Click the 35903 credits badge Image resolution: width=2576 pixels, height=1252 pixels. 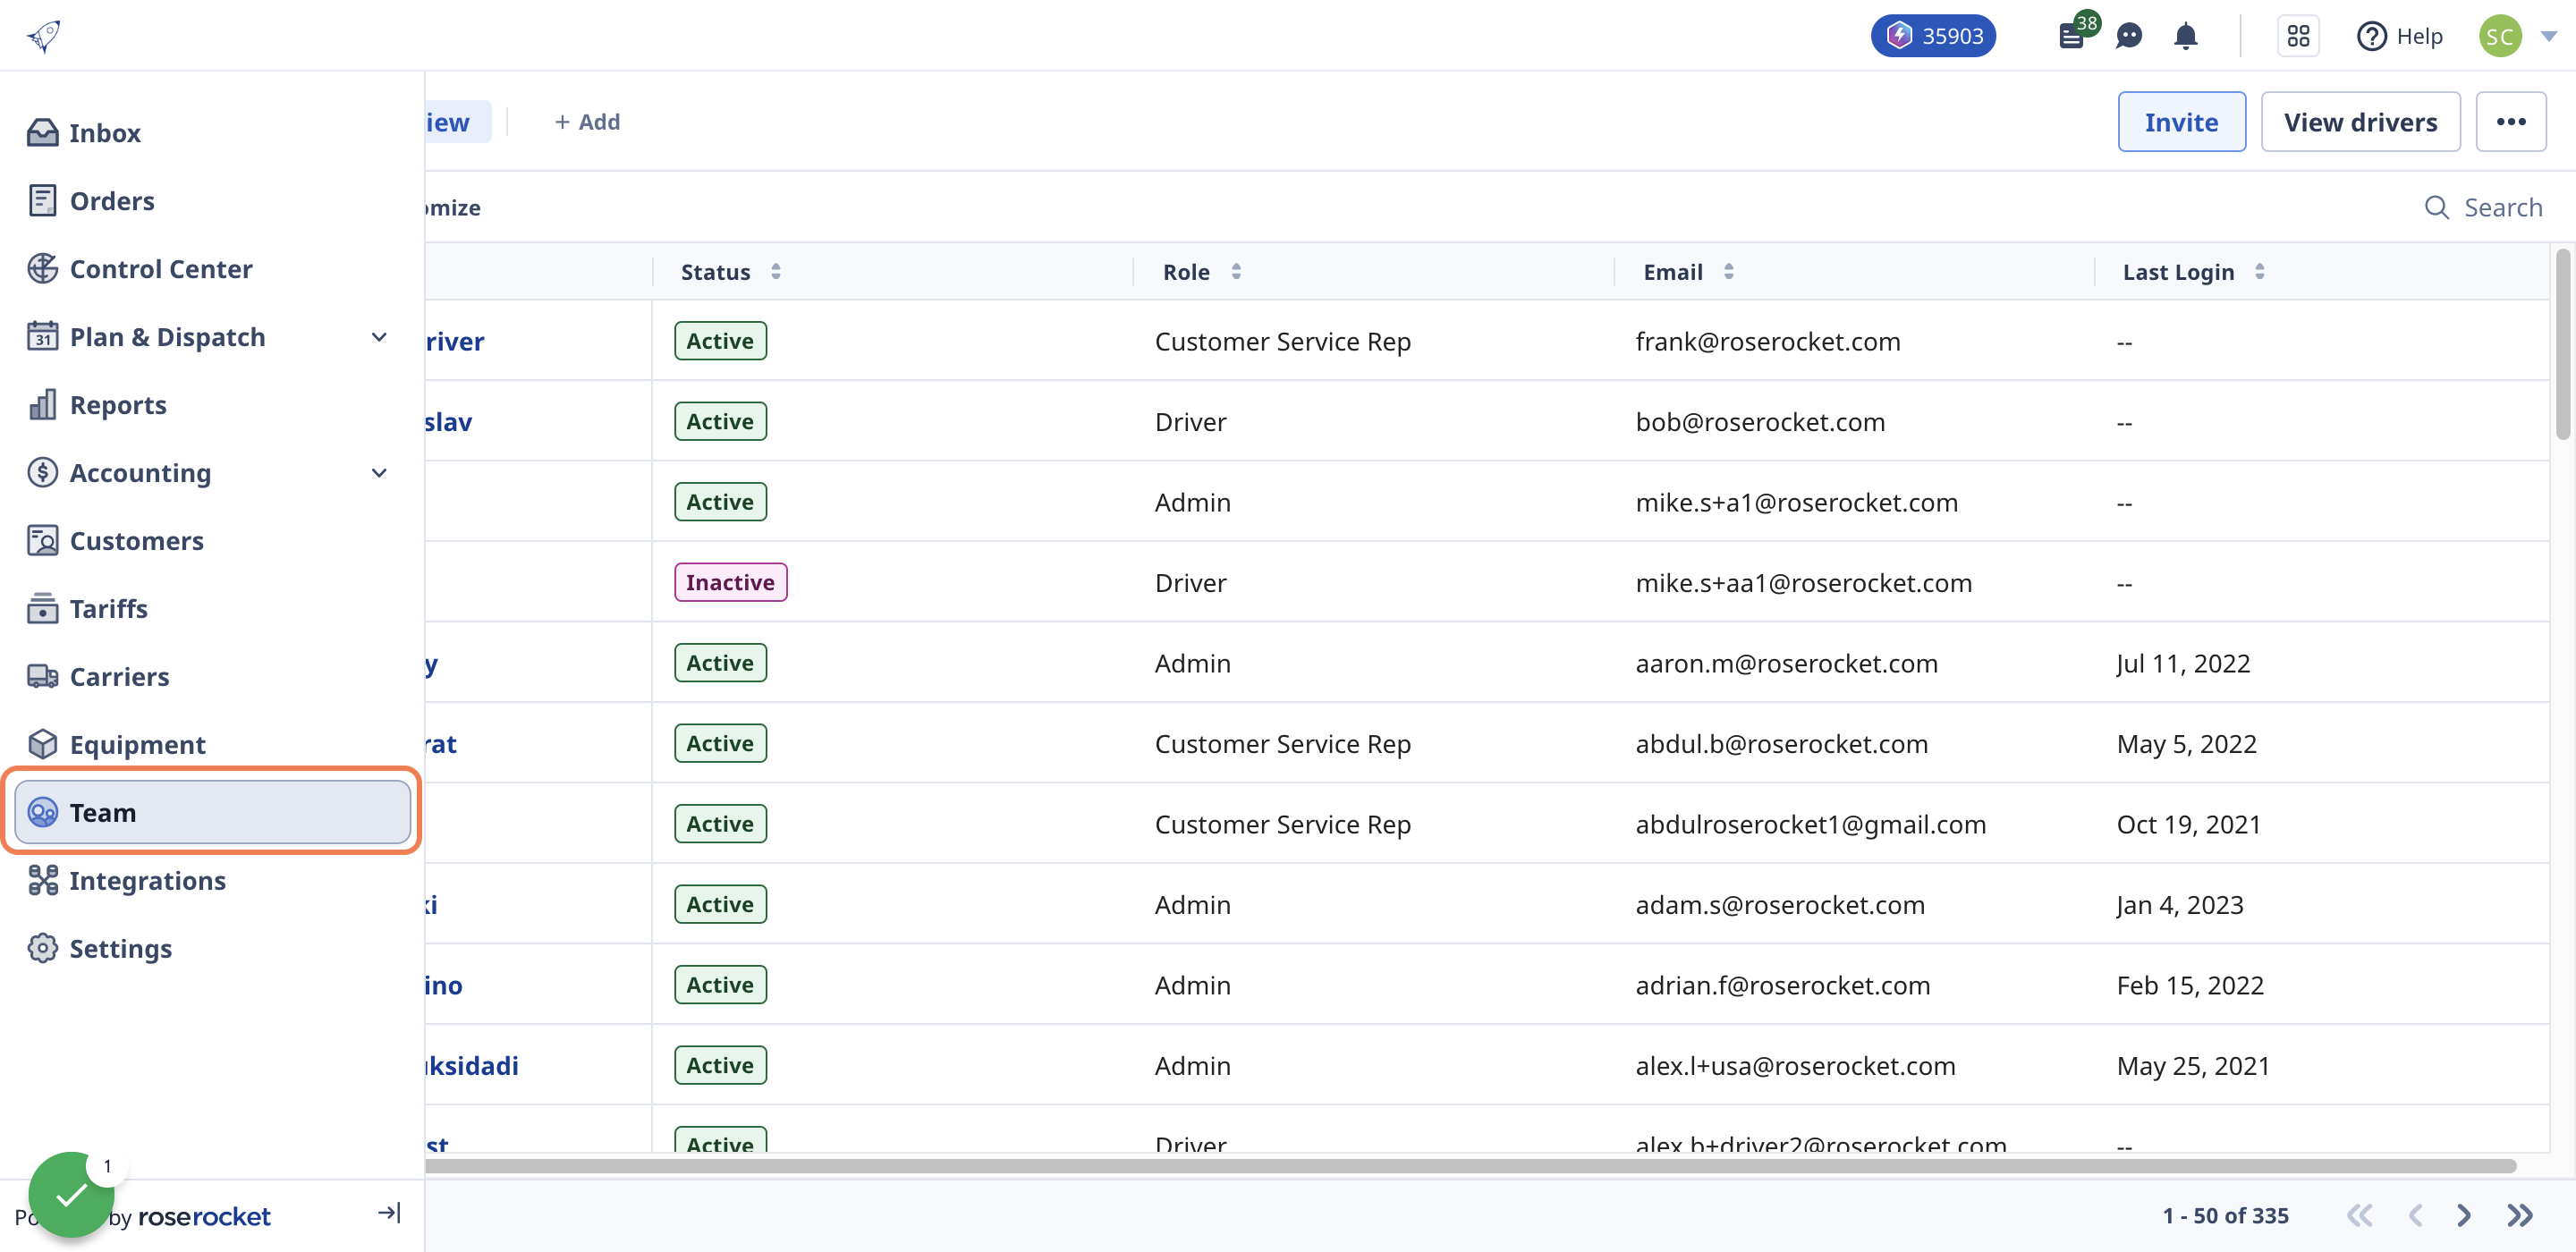tap(1934, 36)
